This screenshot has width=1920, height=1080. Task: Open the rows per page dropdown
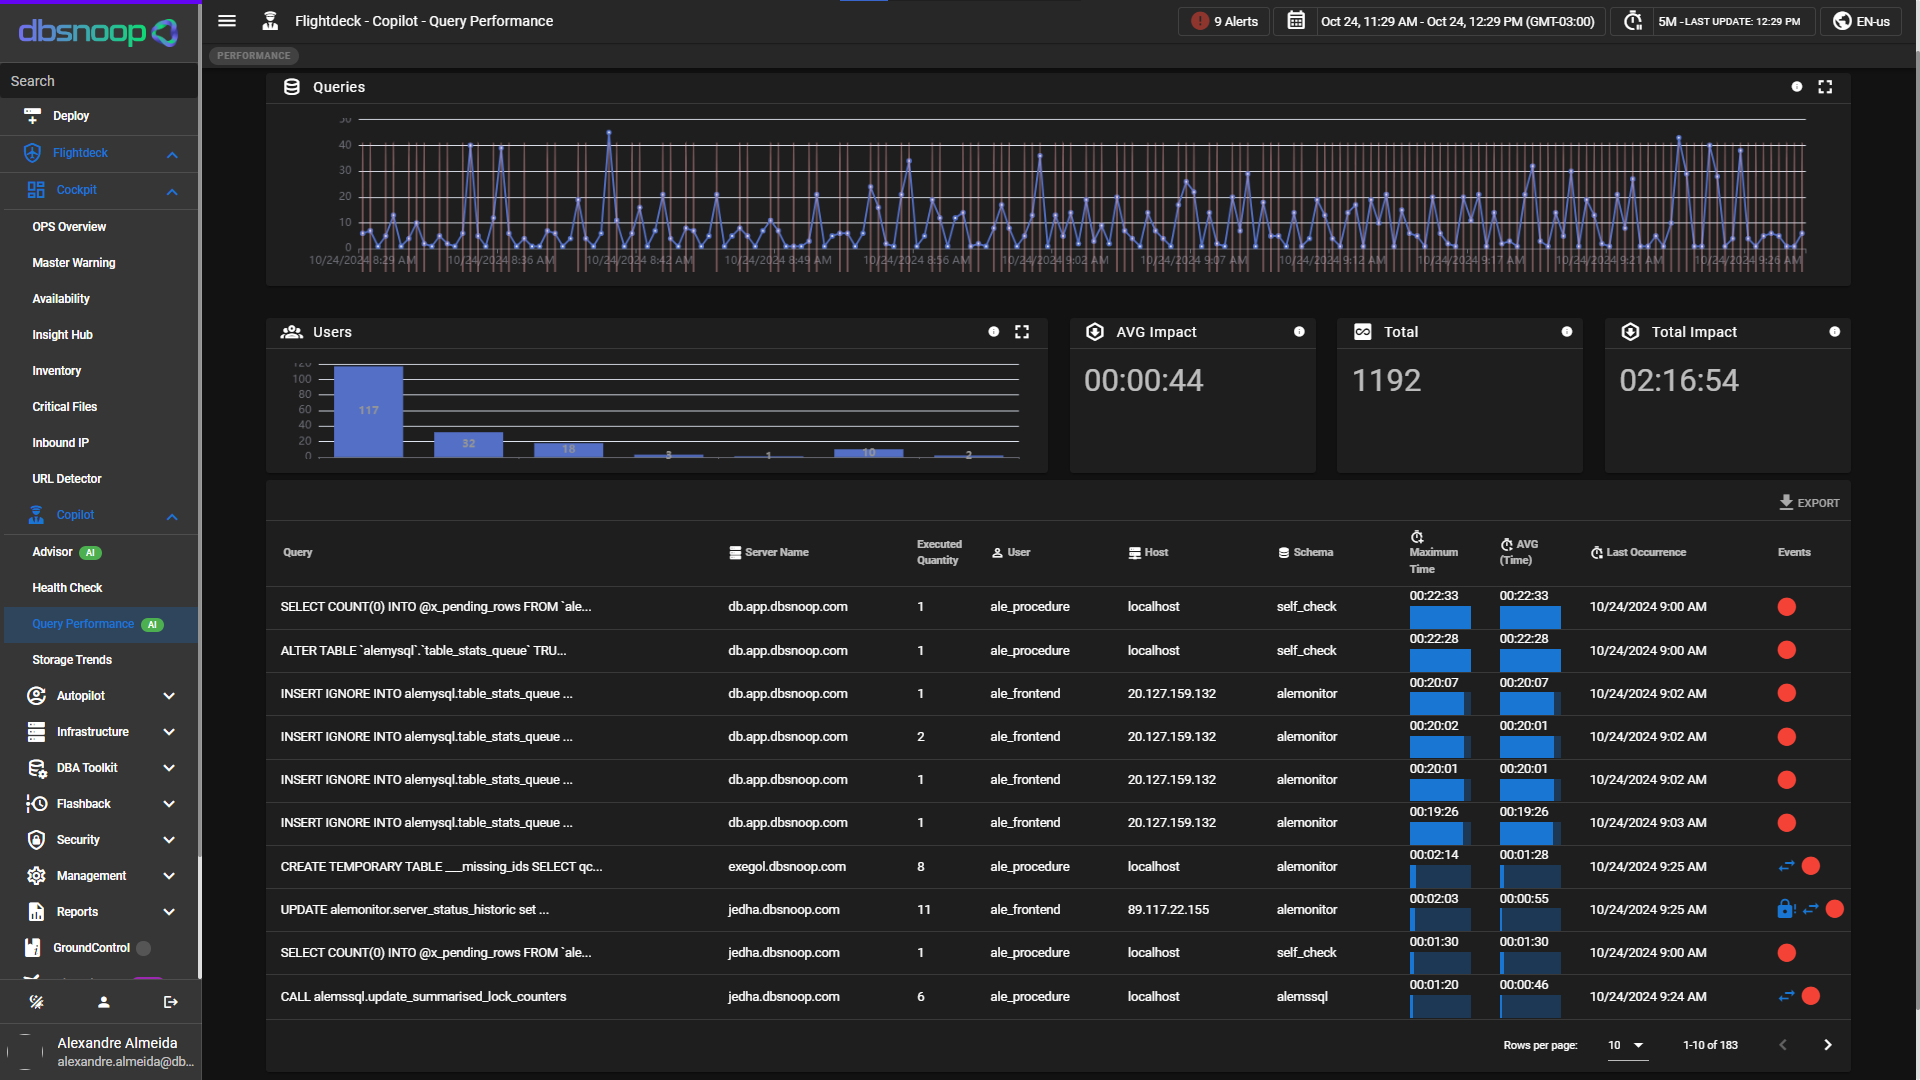(x=1626, y=1045)
